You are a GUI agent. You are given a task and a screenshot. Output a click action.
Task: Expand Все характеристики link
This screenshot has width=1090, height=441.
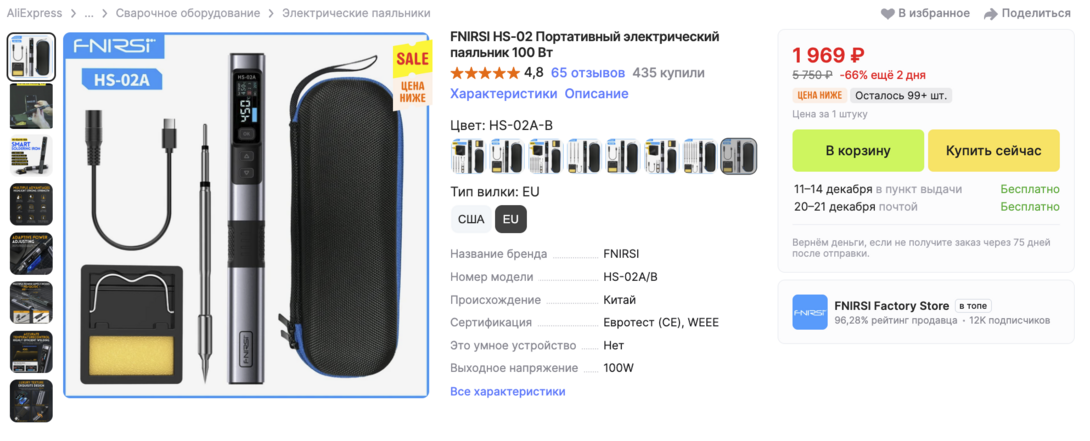(x=507, y=392)
